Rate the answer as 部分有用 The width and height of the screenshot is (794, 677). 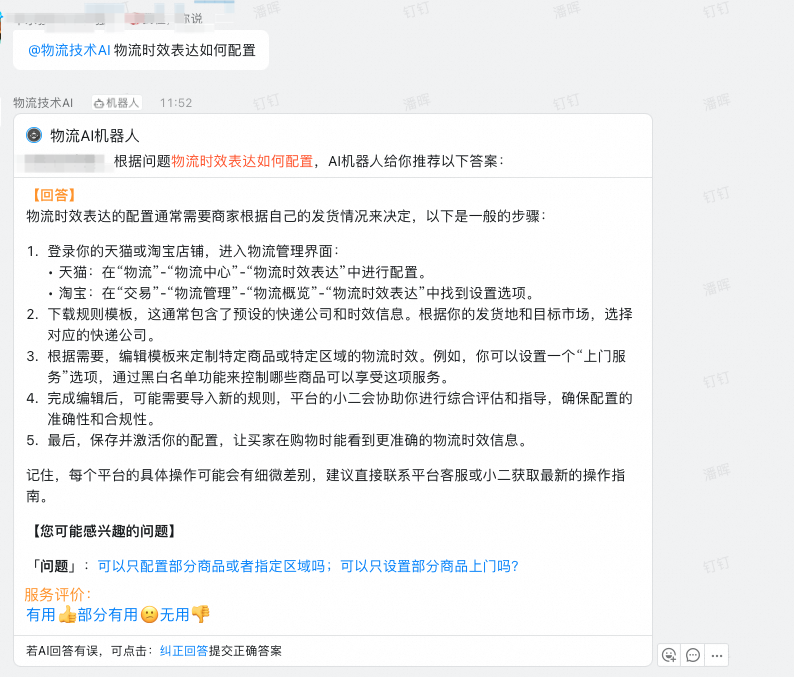tap(108, 615)
